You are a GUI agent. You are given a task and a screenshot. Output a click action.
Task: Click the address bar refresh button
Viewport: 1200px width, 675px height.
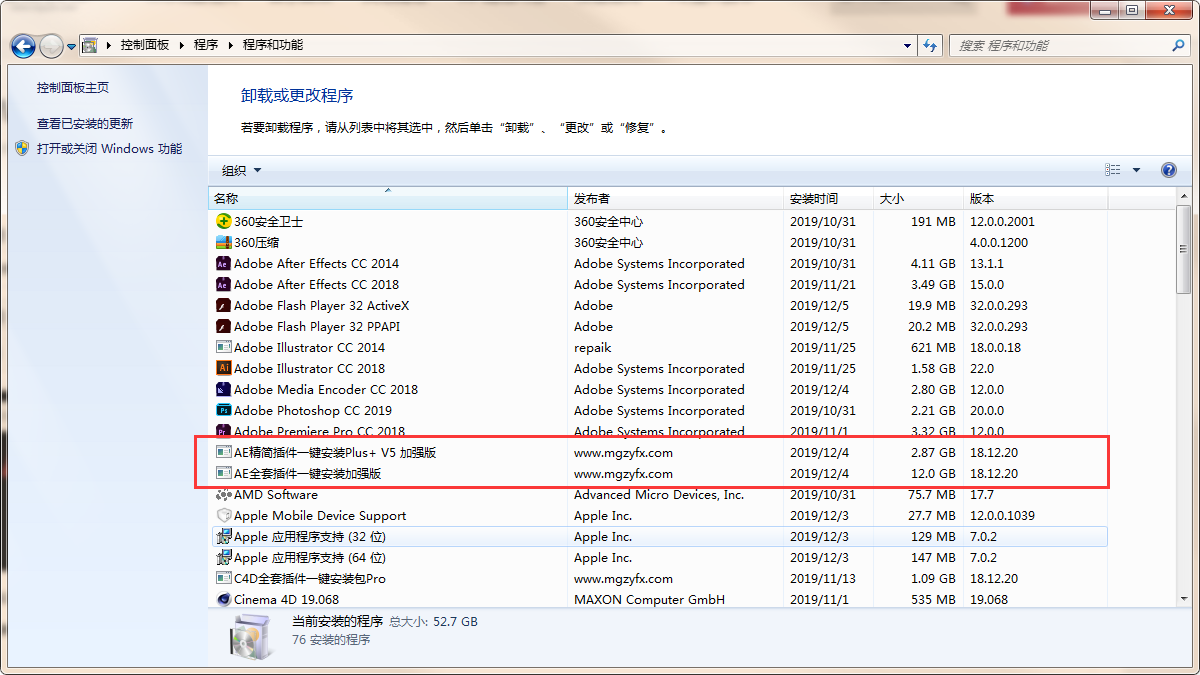click(x=931, y=45)
